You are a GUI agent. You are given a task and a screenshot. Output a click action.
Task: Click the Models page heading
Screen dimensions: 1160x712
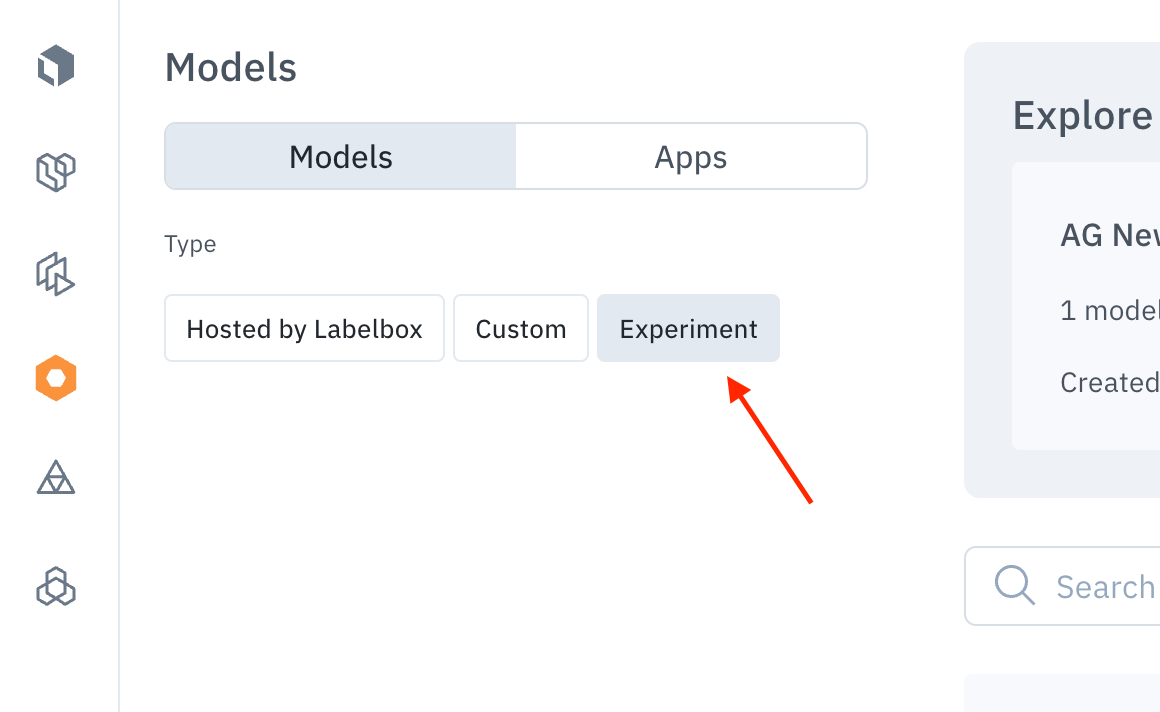tap(231, 67)
